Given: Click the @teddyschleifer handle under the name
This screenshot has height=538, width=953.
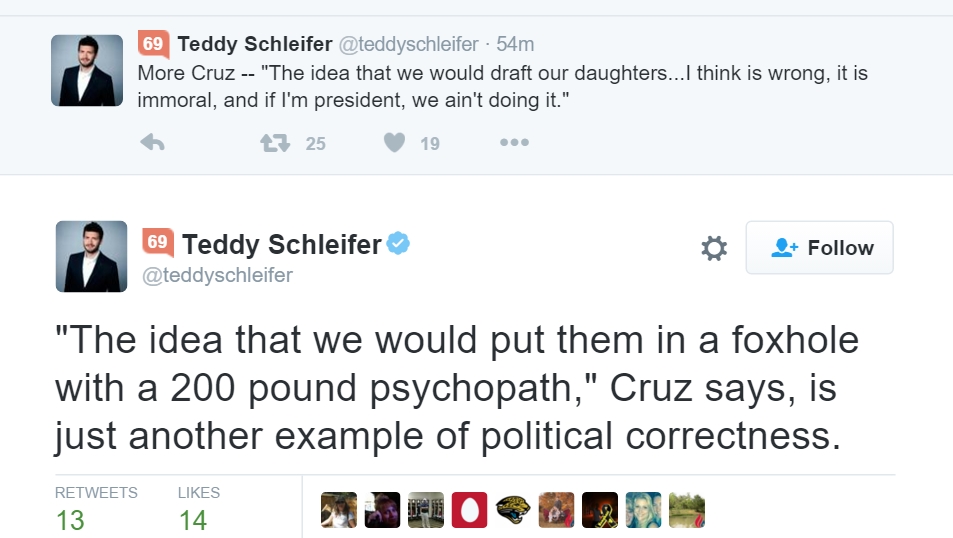Looking at the screenshot, I should click(x=218, y=275).
